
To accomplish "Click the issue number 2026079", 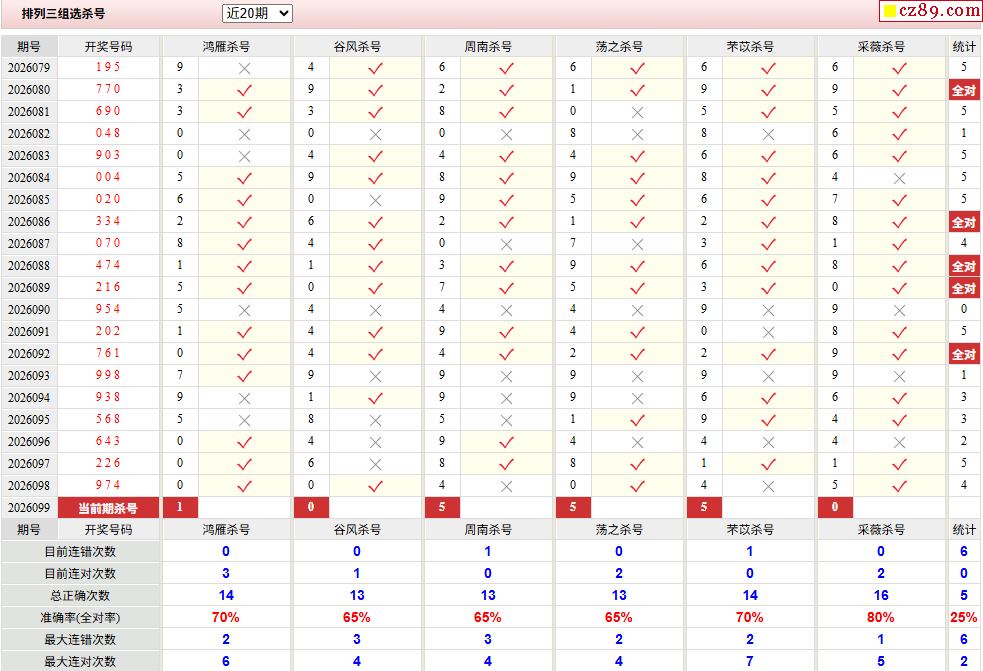I will click(x=29, y=67).
